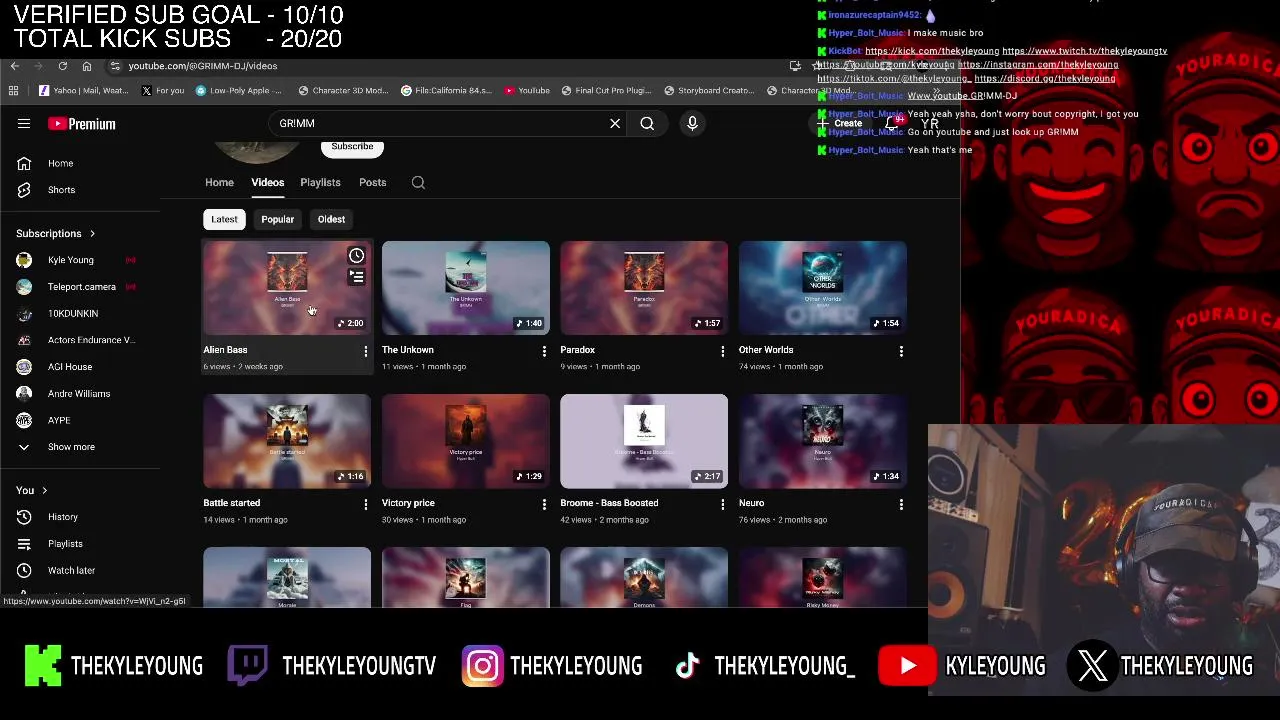Select the Latest filter chip
The width and height of the screenshot is (1280, 720).
click(x=224, y=219)
